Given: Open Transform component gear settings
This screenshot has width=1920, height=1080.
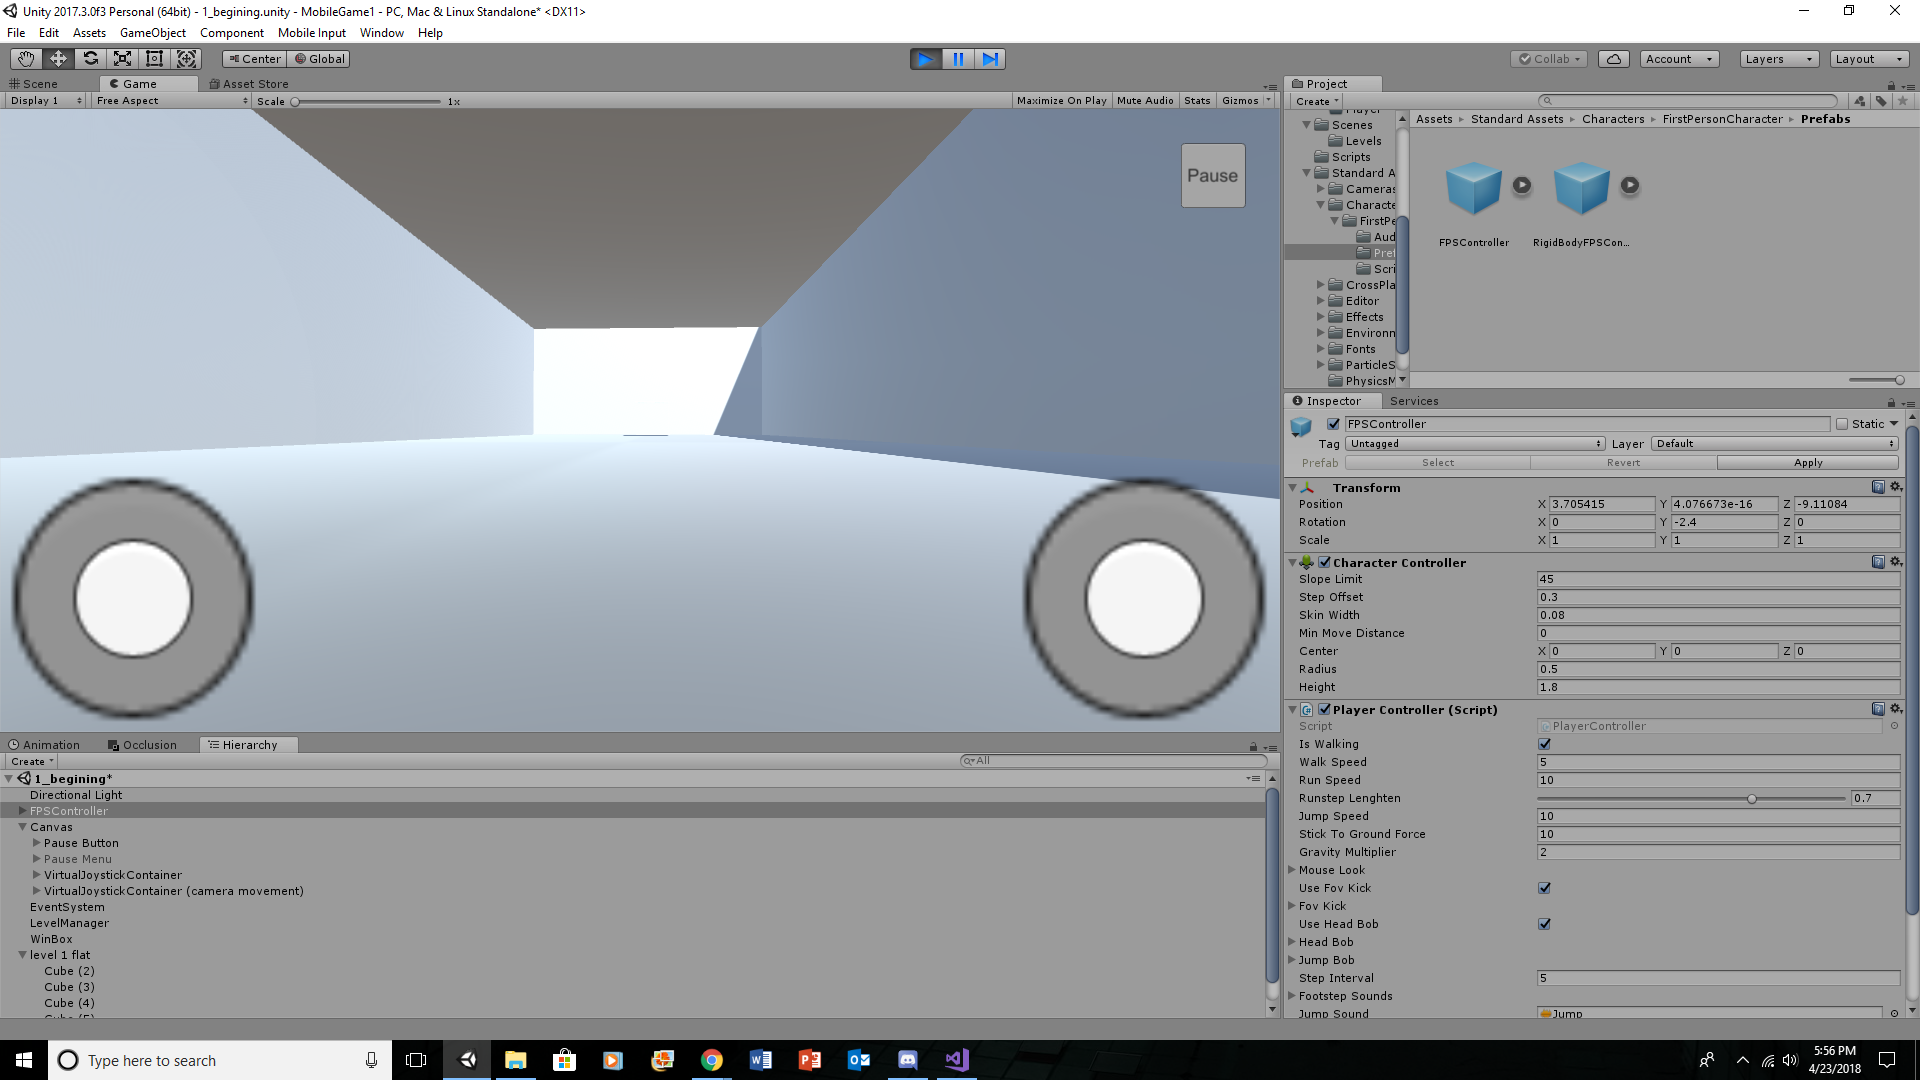Looking at the screenshot, I should [1895, 487].
